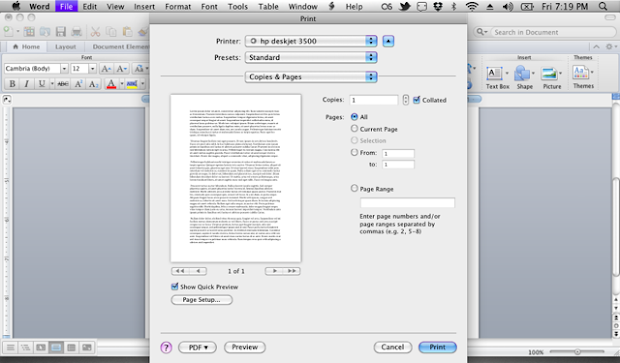Open the font size dropdown arrow
620x363 pixels.
point(93,69)
